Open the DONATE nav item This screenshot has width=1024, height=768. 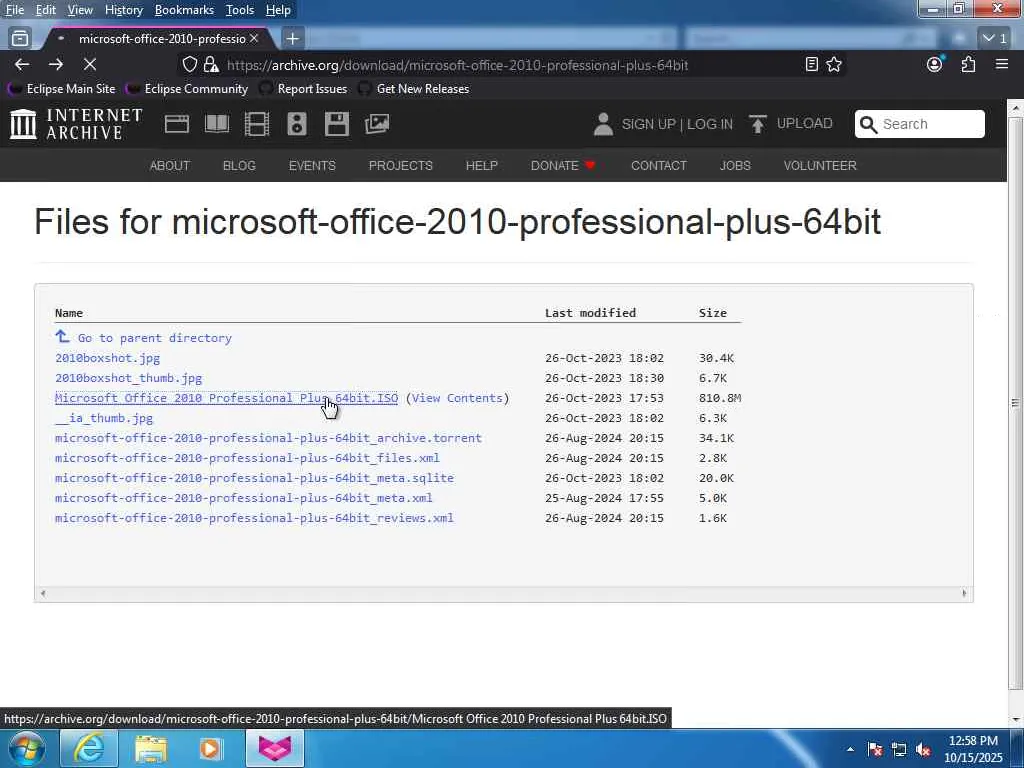[563, 165]
